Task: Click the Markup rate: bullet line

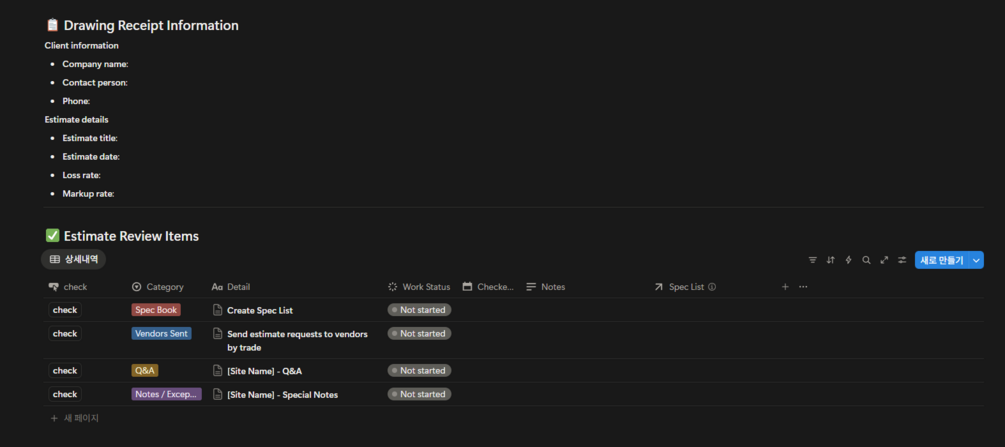Action: [88, 194]
